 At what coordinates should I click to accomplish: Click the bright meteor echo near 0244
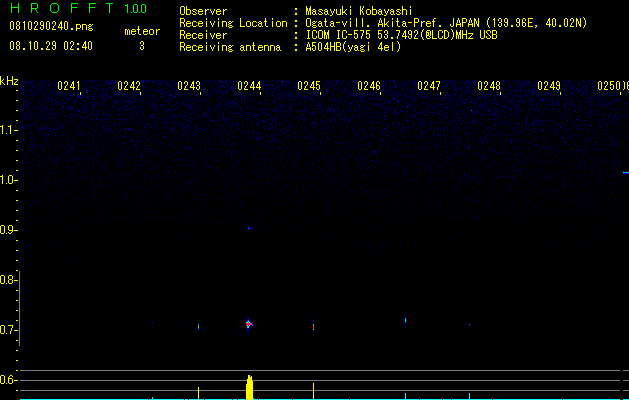click(249, 324)
